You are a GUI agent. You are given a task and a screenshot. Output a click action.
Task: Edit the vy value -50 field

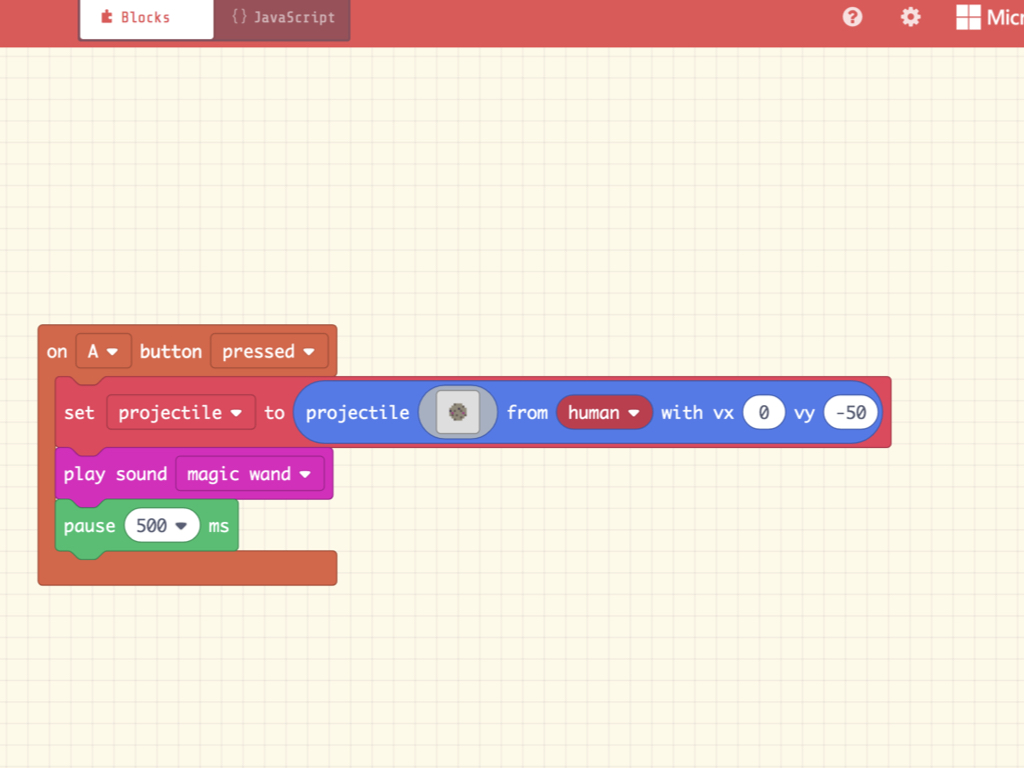pyautogui.click(x=850, y=413)
